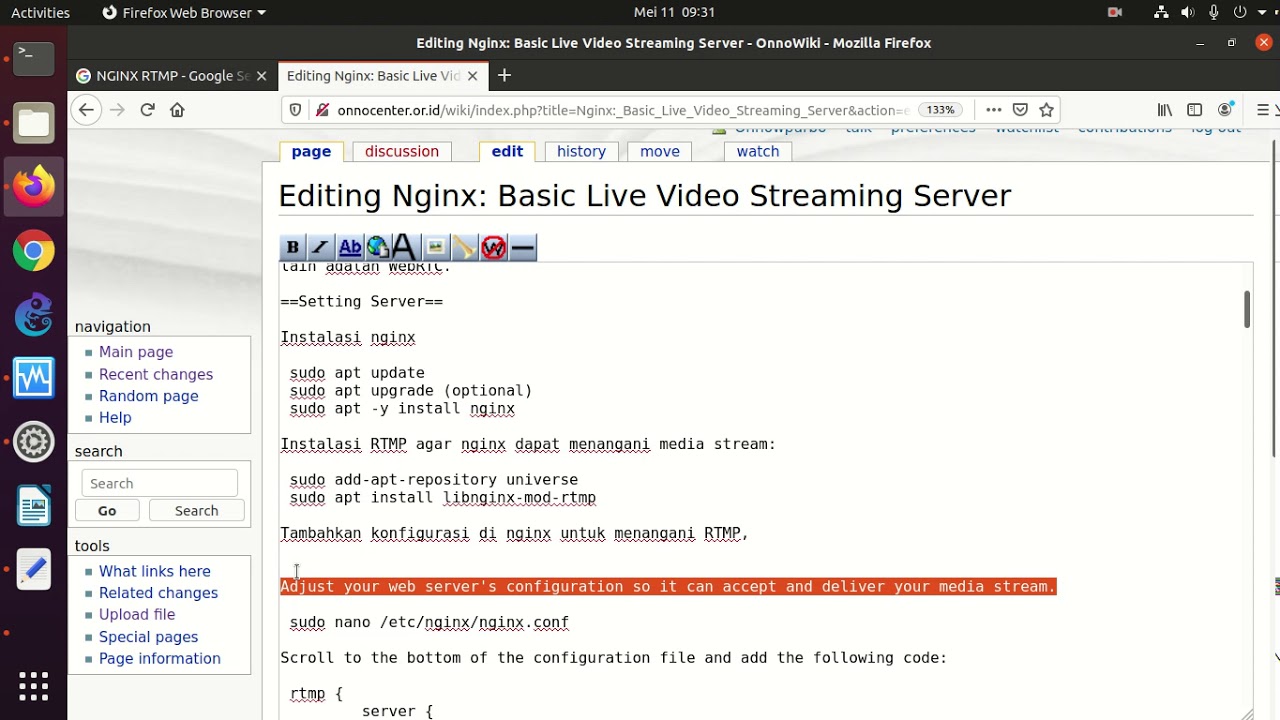The width and height of the screenshot is (1280, 720).
Task: Save page to Pocket
Action: pyautogui.click(x=1020, y=110)
